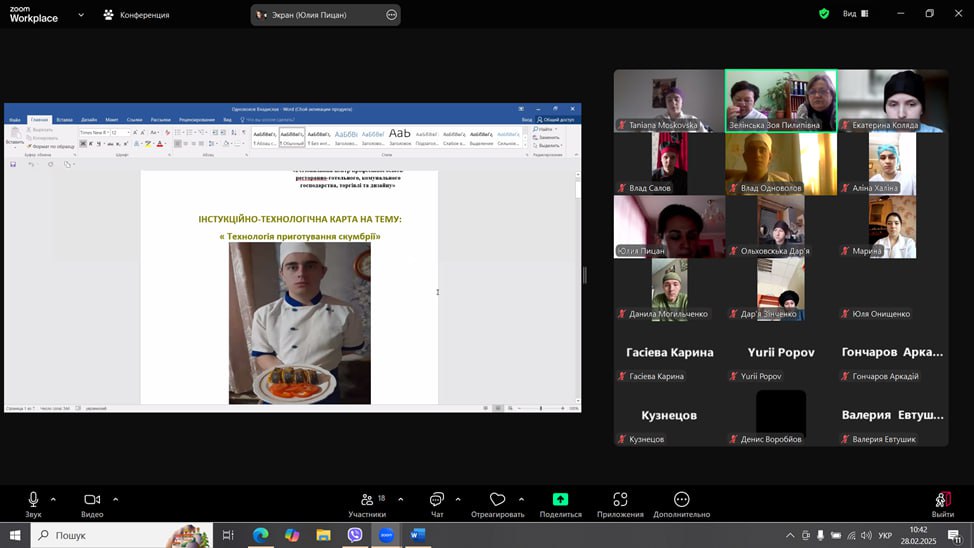Open Viber from the Windows taskbar
This screenshot has height=548, width=974.
(x=355, y=535)
